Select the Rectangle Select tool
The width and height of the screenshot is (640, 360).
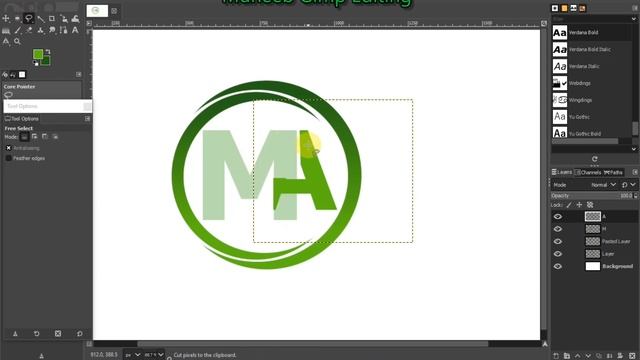click(x=17, y=18)
